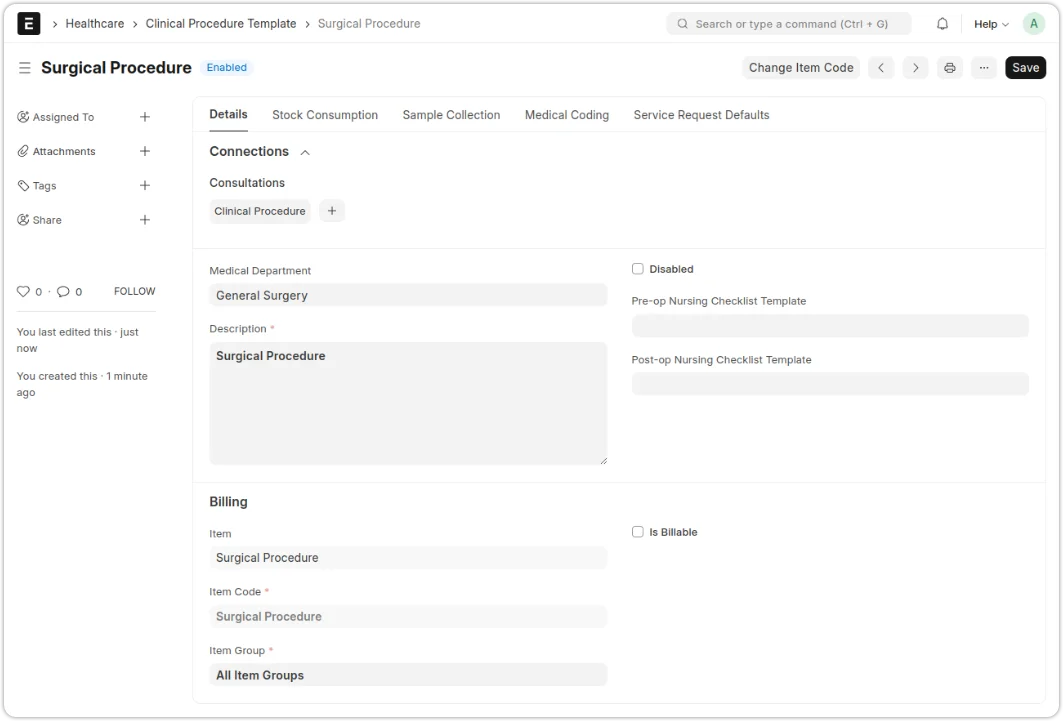1063x721 pixels.
Task: Click the search command bar
Action: [789, 24]
